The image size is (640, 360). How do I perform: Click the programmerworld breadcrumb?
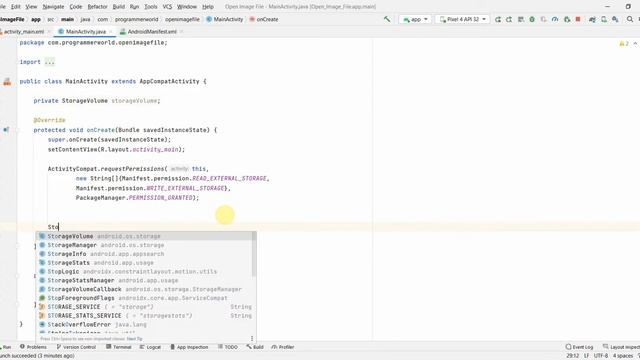[136, 19]
